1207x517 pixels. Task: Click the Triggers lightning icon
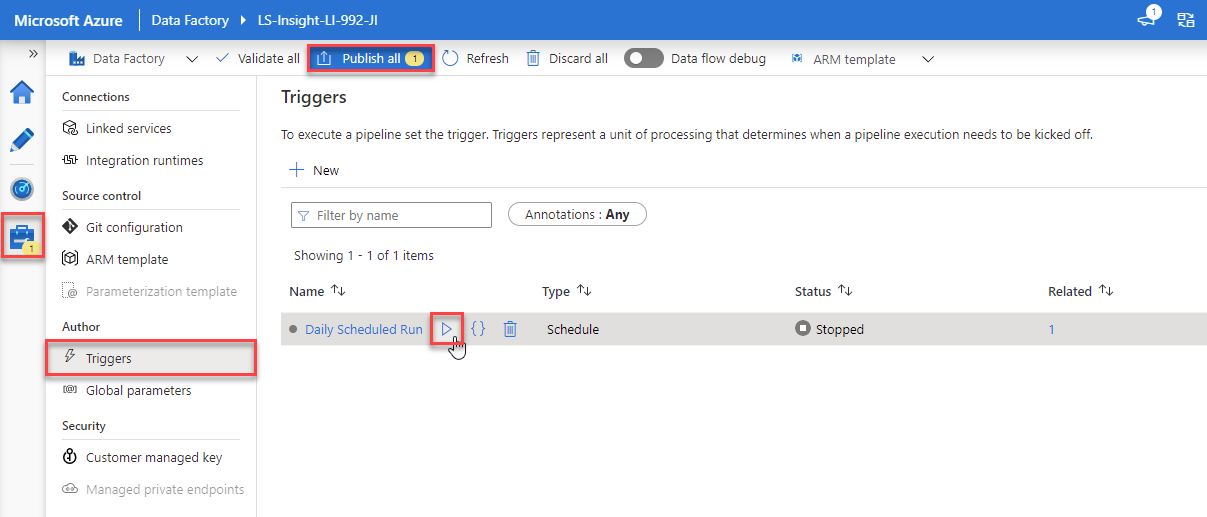point(70,358)
